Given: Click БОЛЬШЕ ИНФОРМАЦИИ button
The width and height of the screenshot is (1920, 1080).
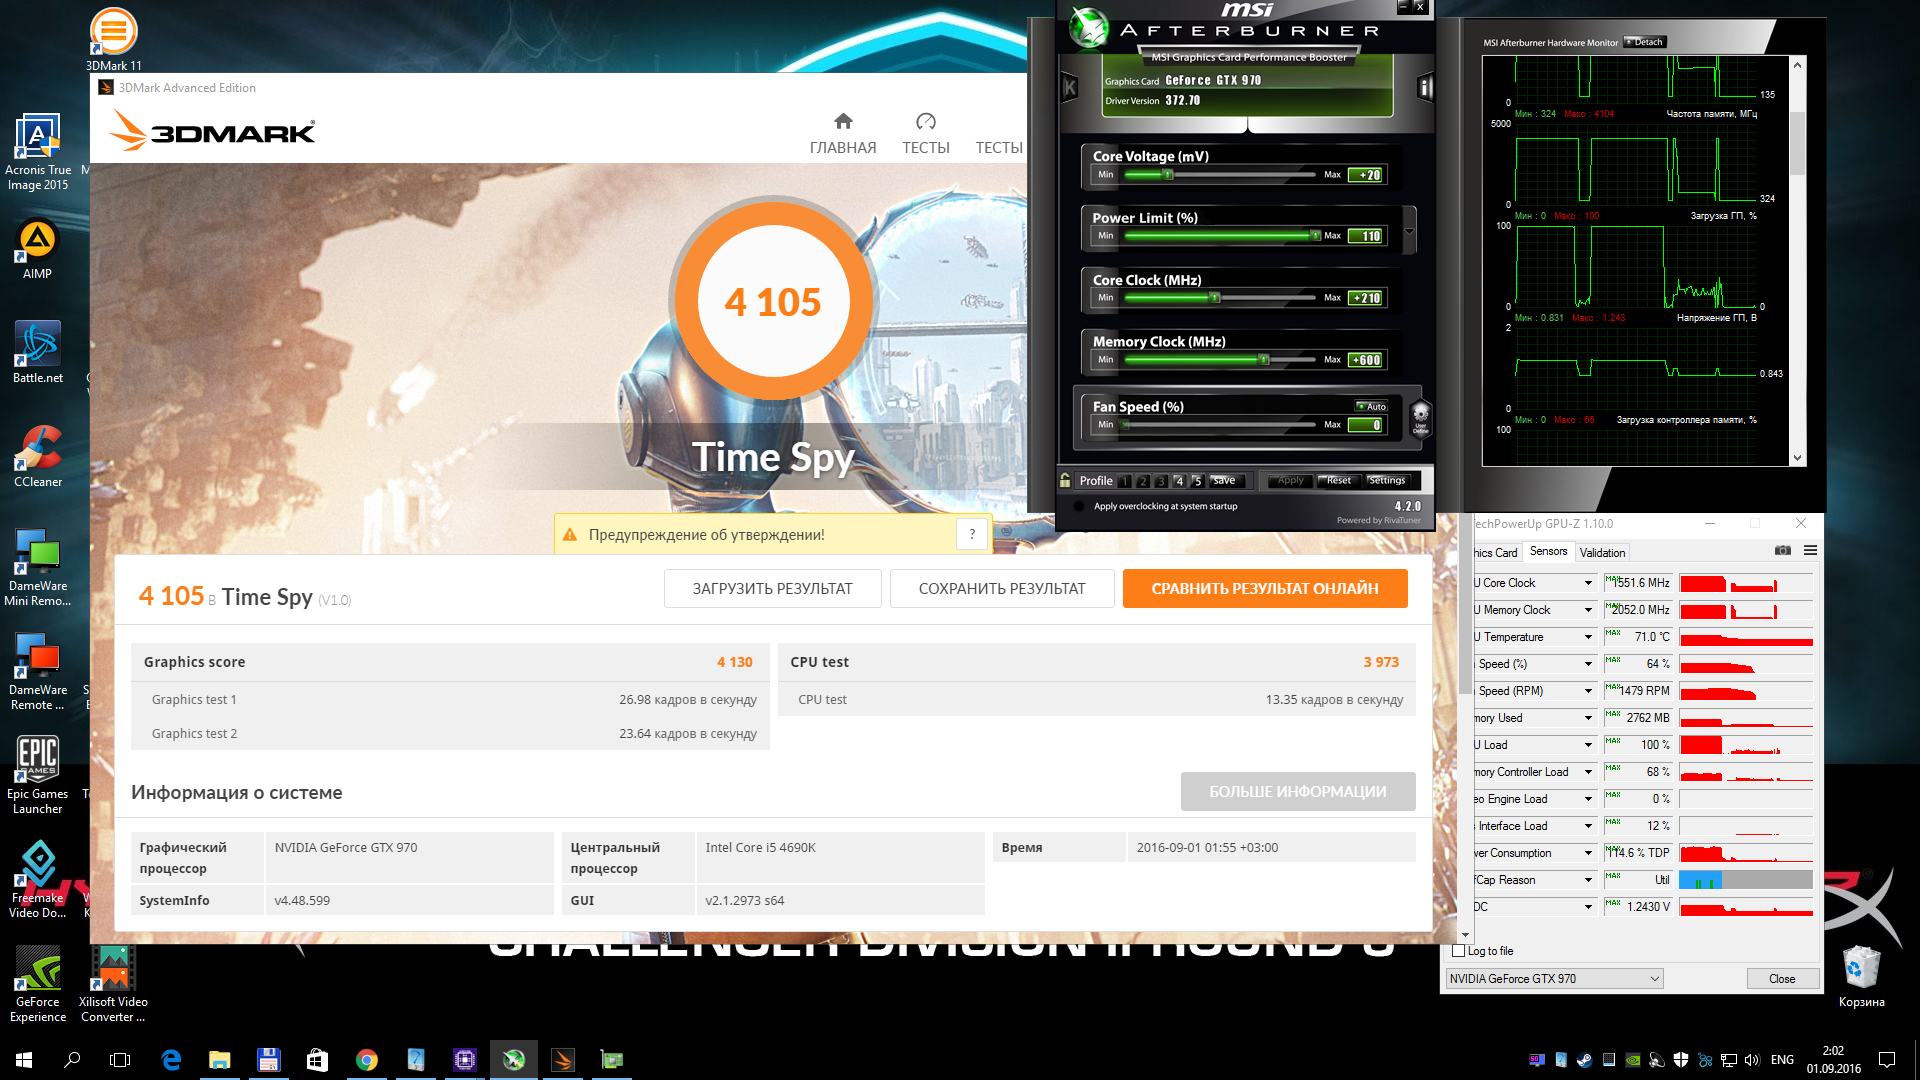Looking at the screenshot, I should (x=1298, y=791).
